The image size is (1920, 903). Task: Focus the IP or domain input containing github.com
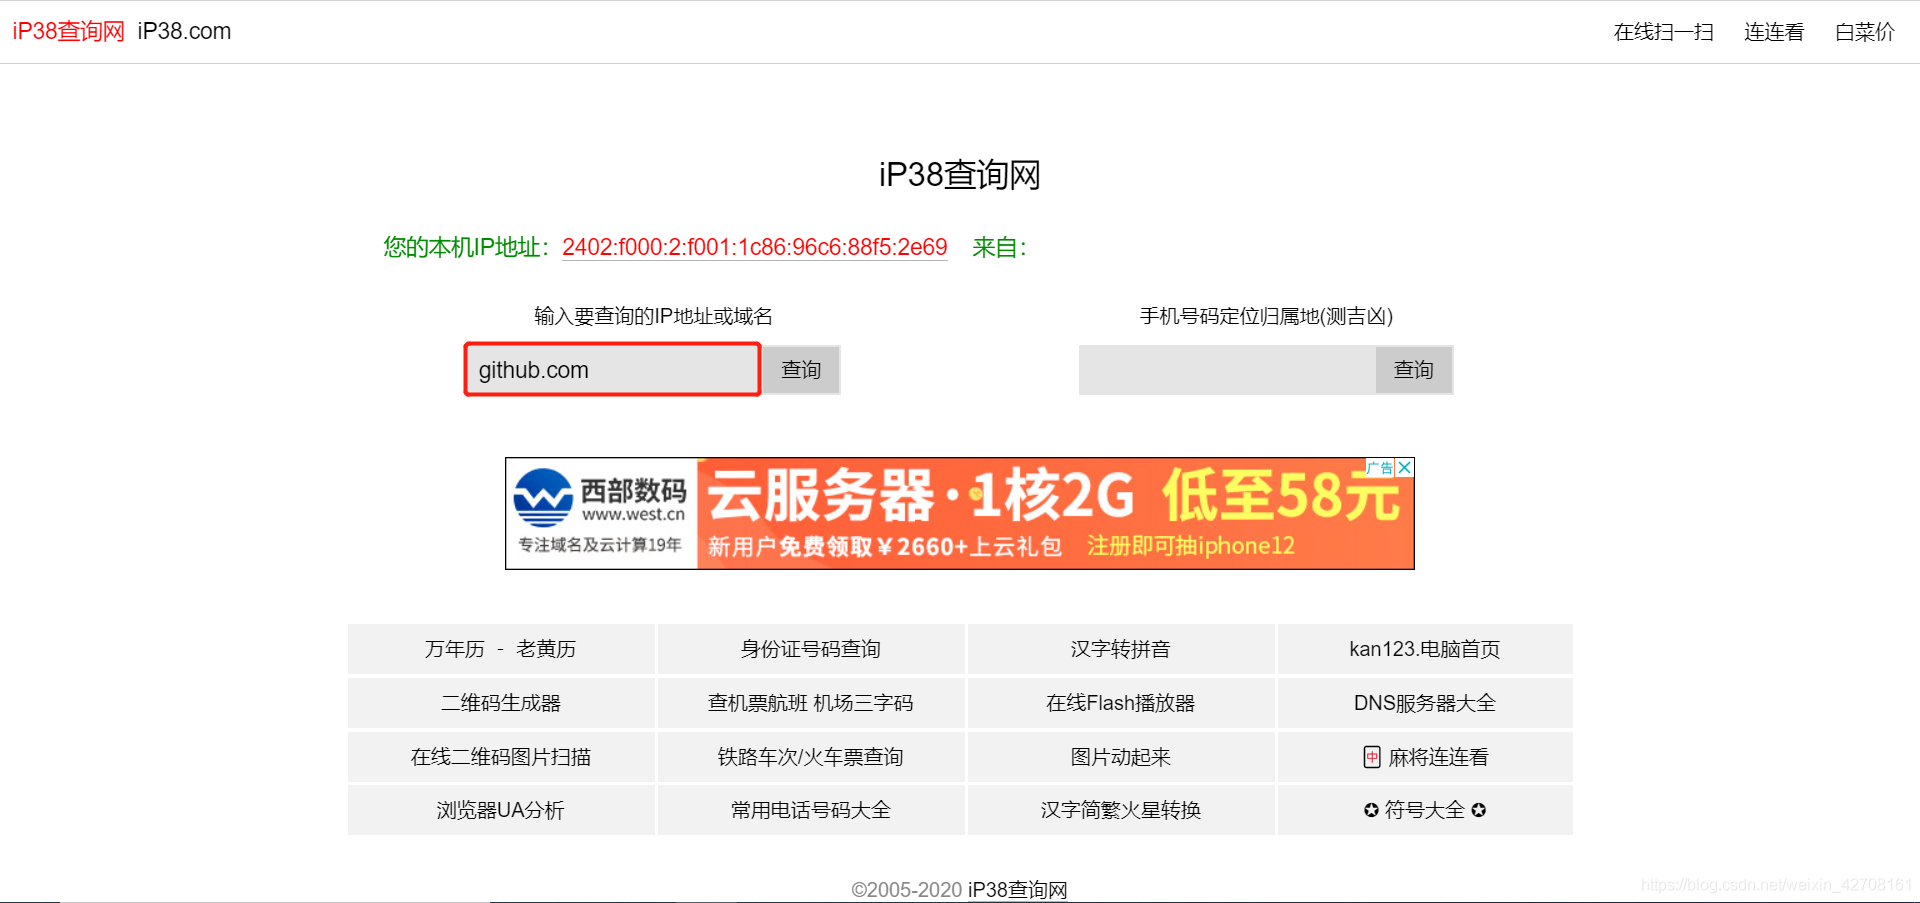pyautogui.click(x=612, y=370)
